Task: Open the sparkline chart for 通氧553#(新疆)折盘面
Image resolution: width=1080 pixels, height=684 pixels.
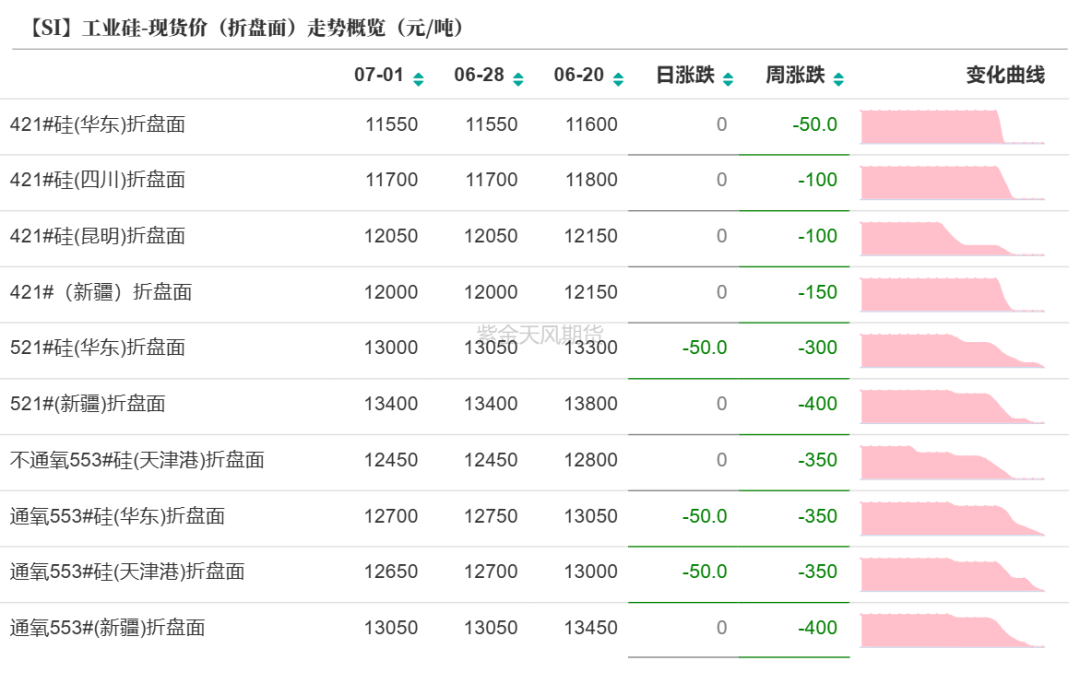Action: pyautogui.click(x=955, y=628)
